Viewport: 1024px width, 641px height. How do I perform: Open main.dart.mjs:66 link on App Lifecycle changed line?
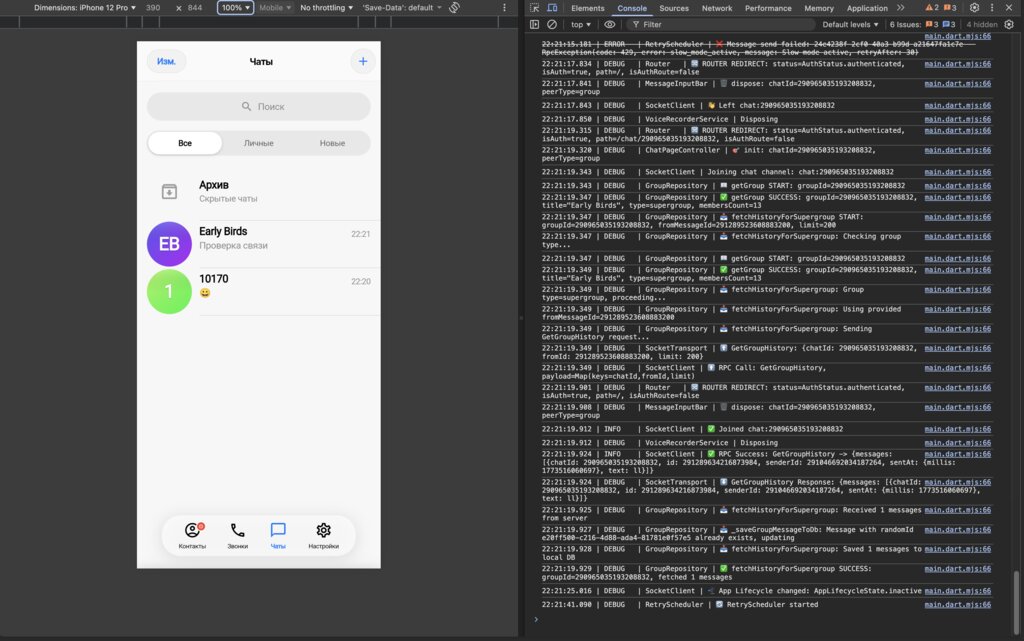click(957, 591)
